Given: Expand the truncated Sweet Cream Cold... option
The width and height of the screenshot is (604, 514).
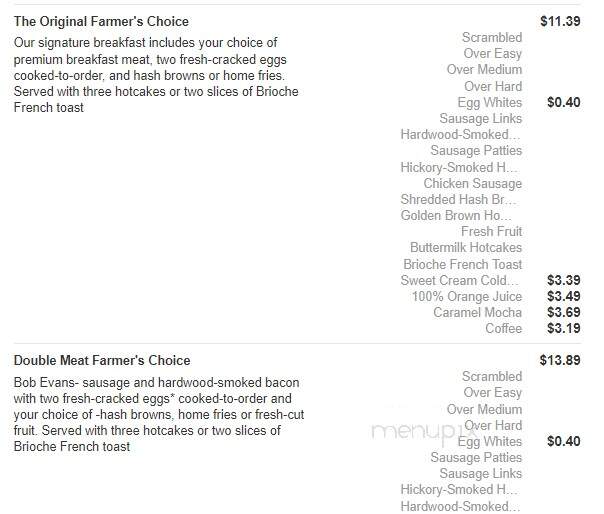Looking at the screenshot, I should click(x=460, y=280).
